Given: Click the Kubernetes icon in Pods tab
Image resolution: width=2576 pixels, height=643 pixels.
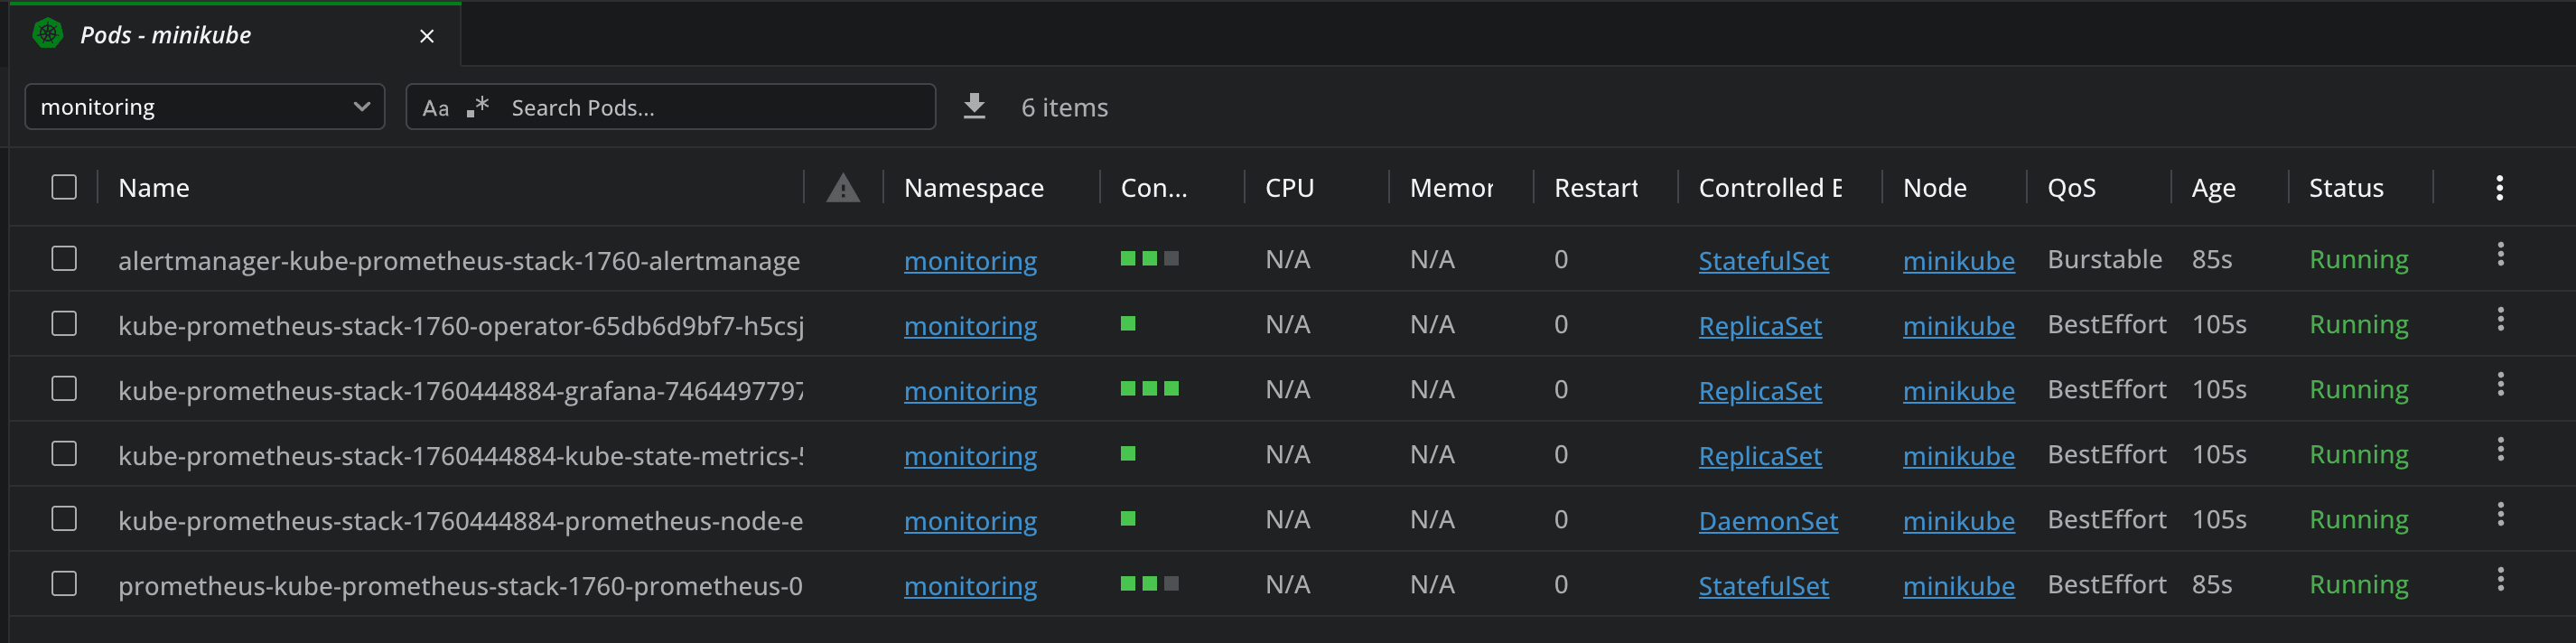Looking at the screenshot, I should (47, 34).
